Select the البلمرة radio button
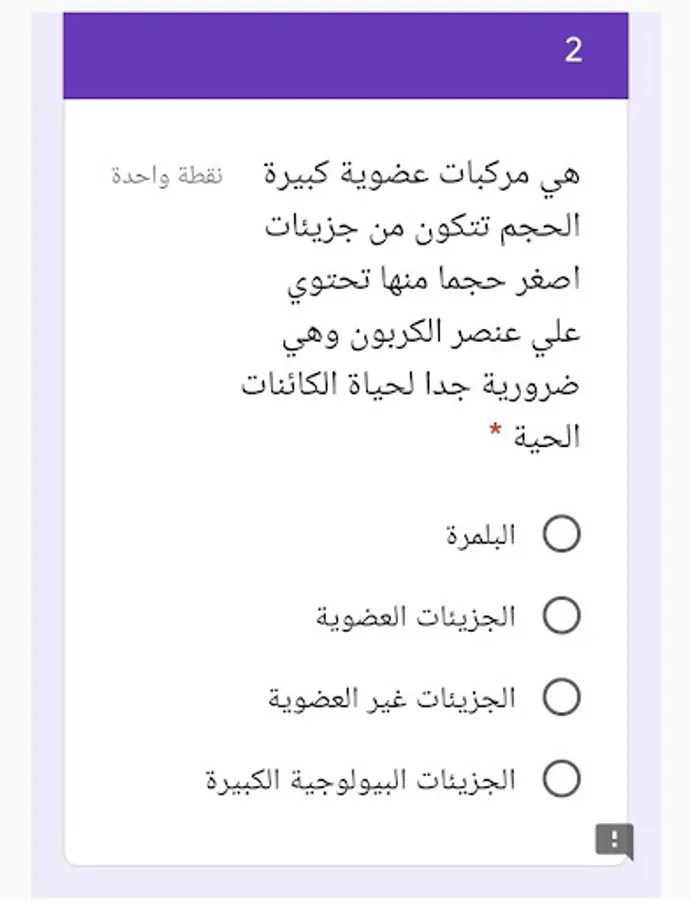 [561, 534]
